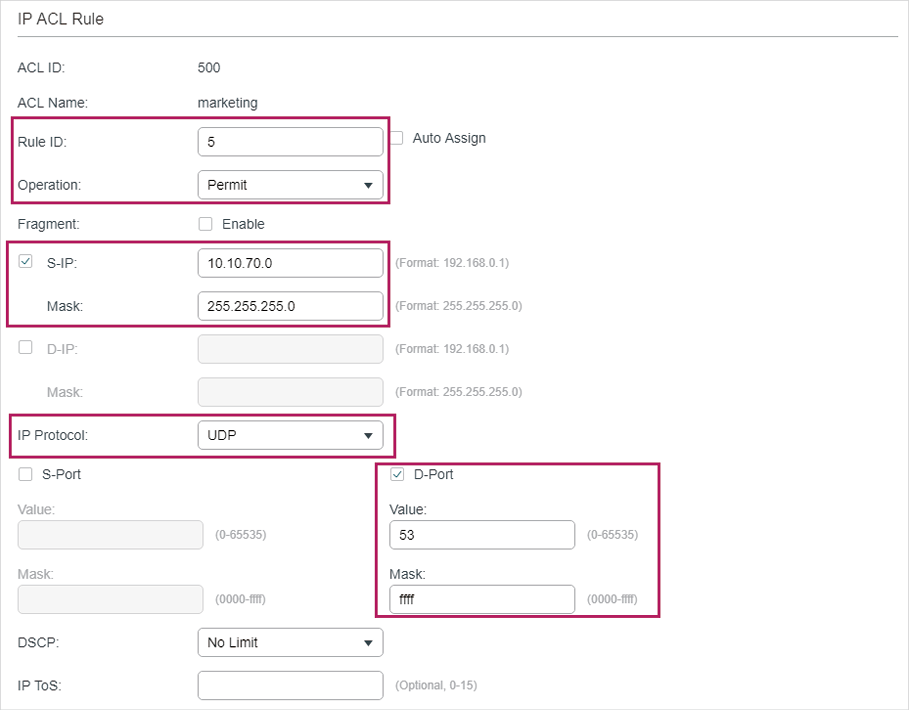
Task: Click the Rule ID input field
Action: tap(290, 142)
